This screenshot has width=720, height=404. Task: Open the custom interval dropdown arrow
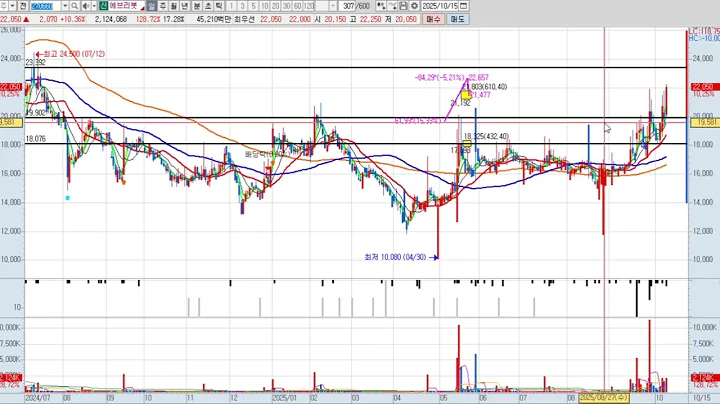(x=333, y=6)
